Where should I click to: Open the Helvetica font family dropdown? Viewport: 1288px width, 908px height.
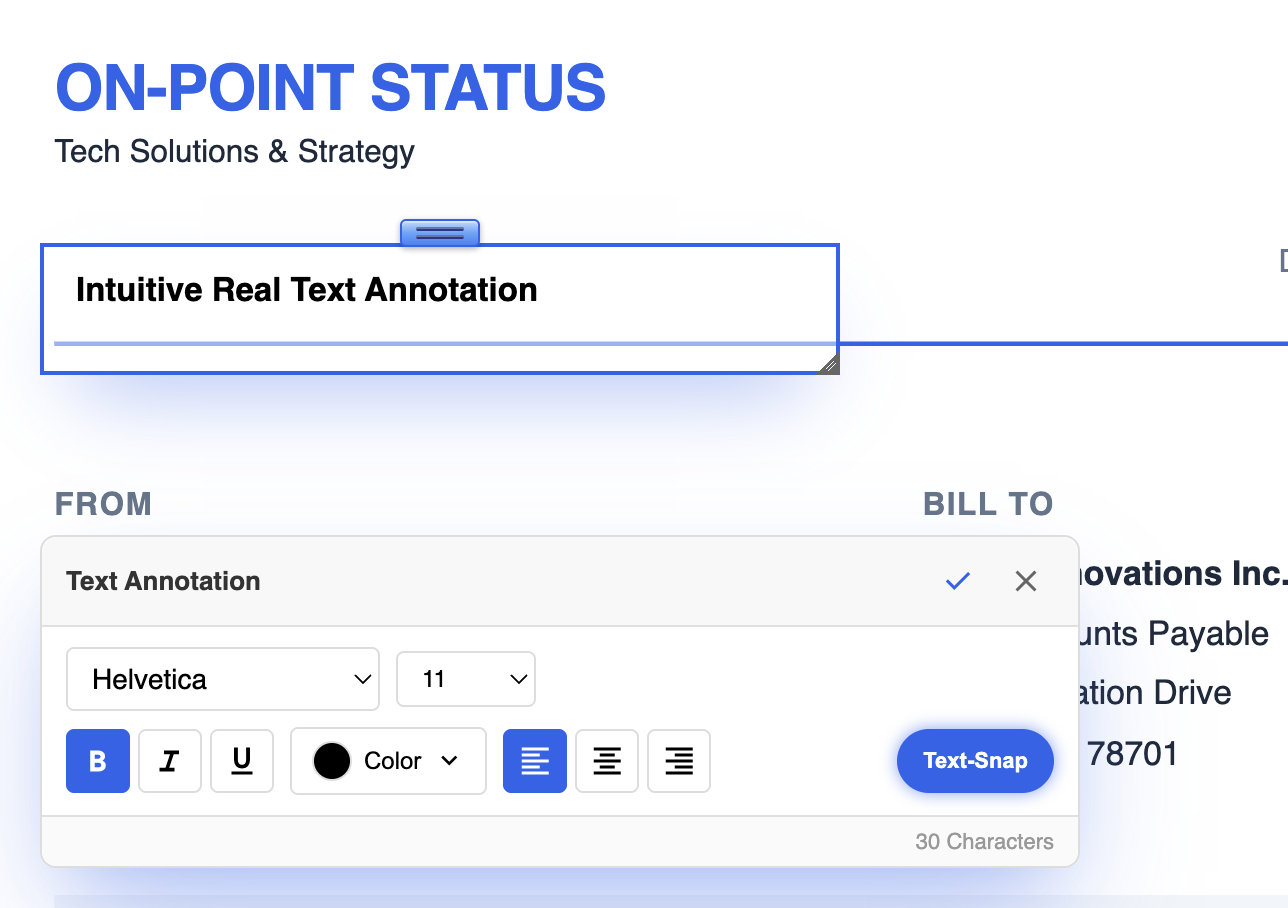point(222,679)
